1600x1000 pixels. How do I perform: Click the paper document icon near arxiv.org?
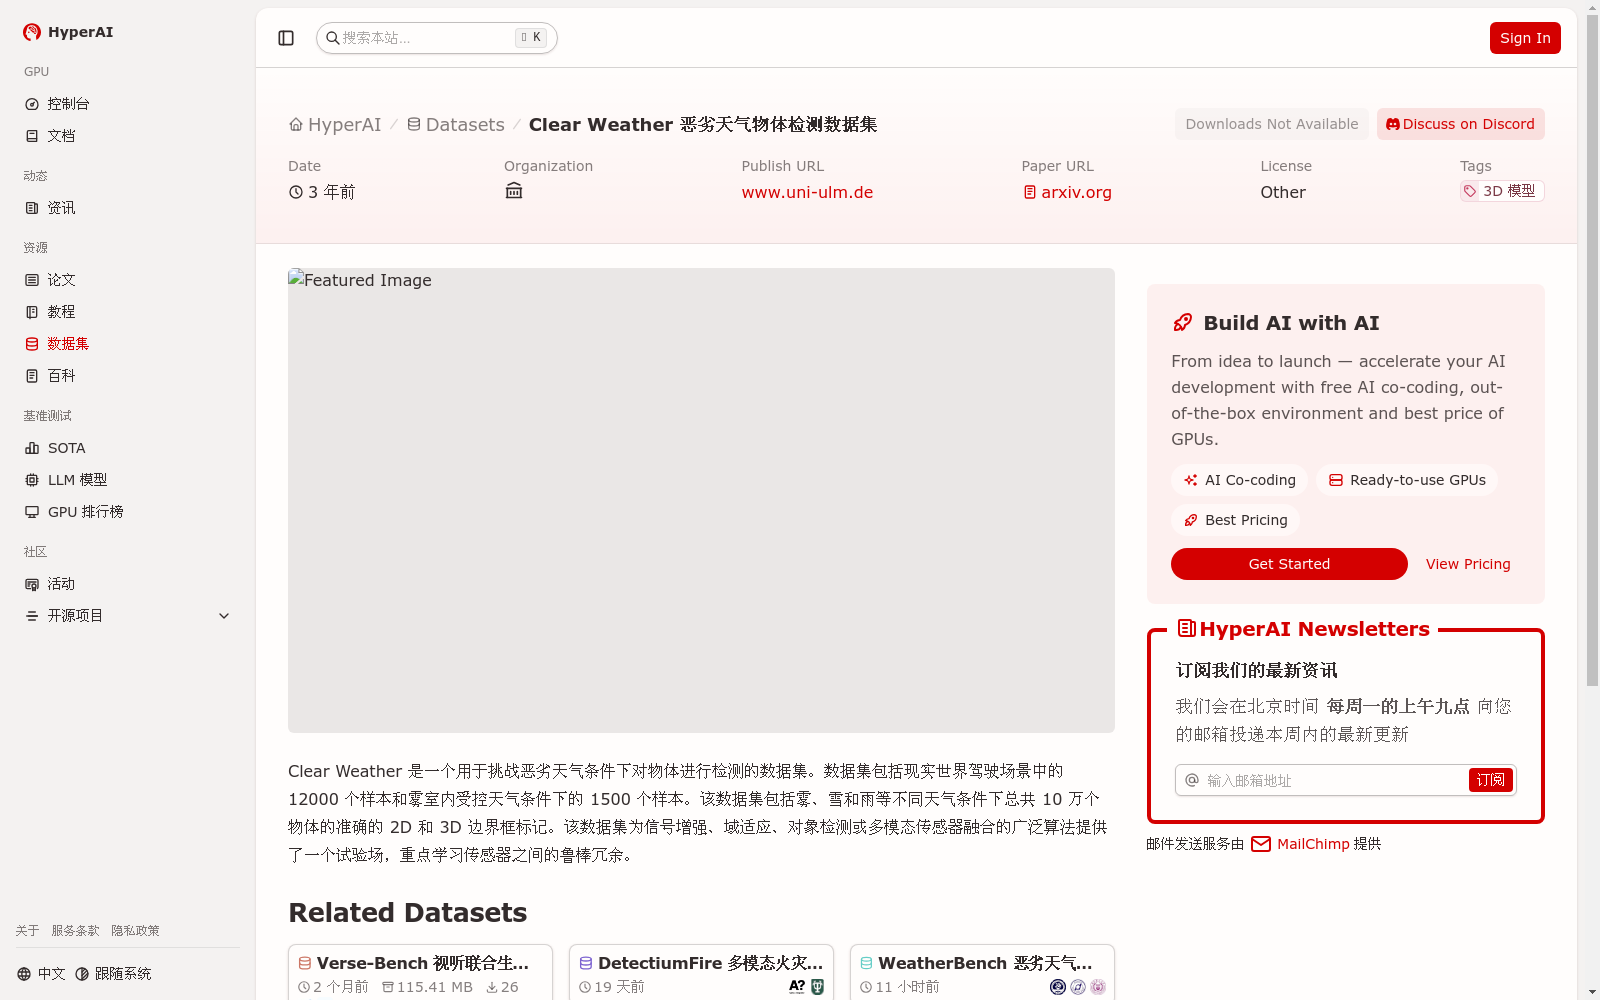click(1030, 192)
